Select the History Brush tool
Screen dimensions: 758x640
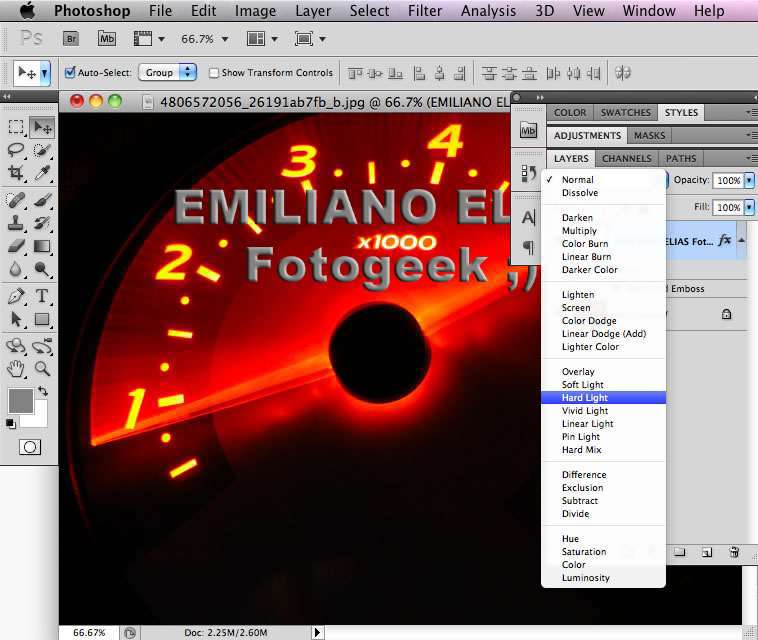[42, 223]
